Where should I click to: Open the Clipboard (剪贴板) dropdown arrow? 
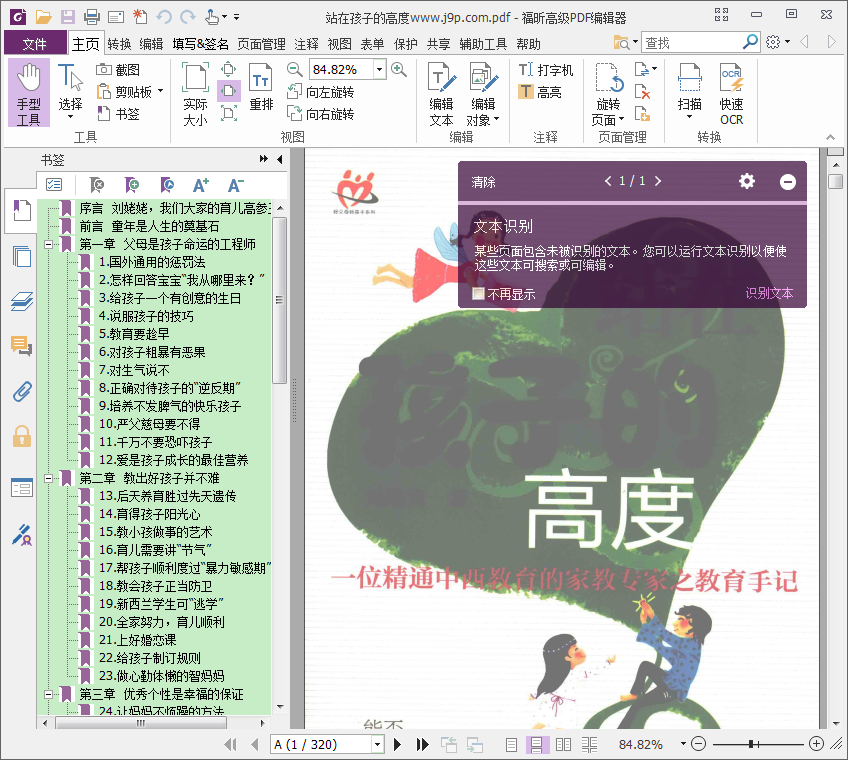point(161,91)
